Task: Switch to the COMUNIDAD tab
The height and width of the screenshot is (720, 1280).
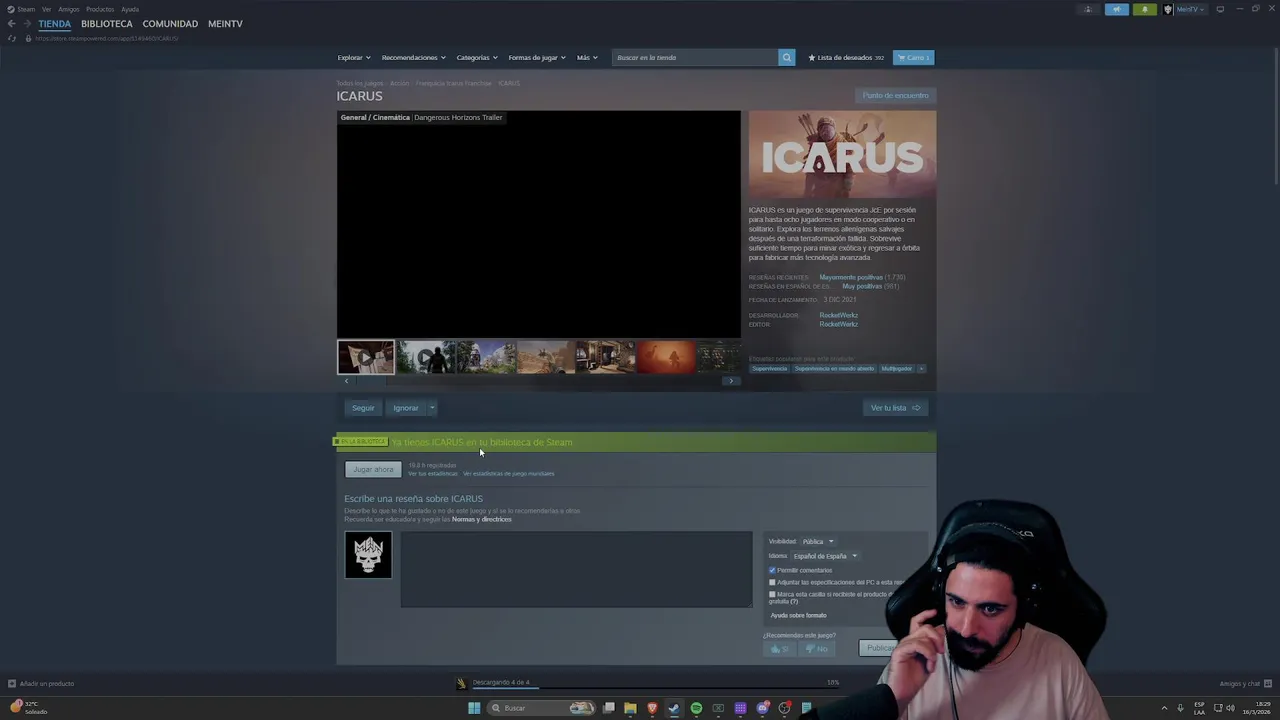Action: point(170,24)
